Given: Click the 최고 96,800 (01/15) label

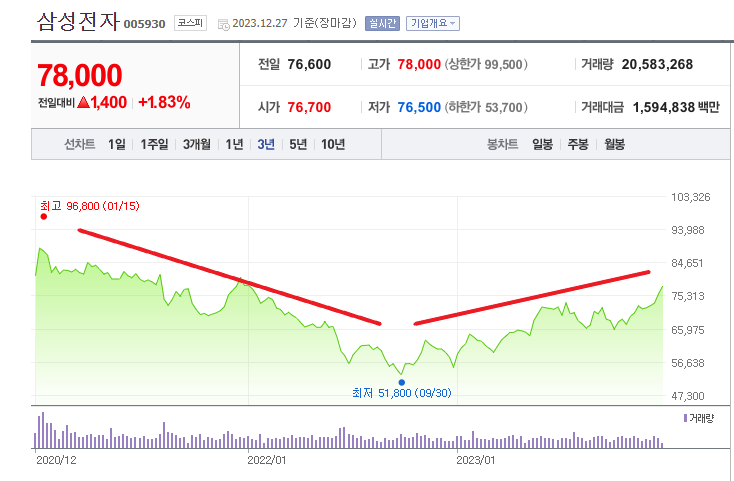Looking at the screenshot, I should (90, 206).
